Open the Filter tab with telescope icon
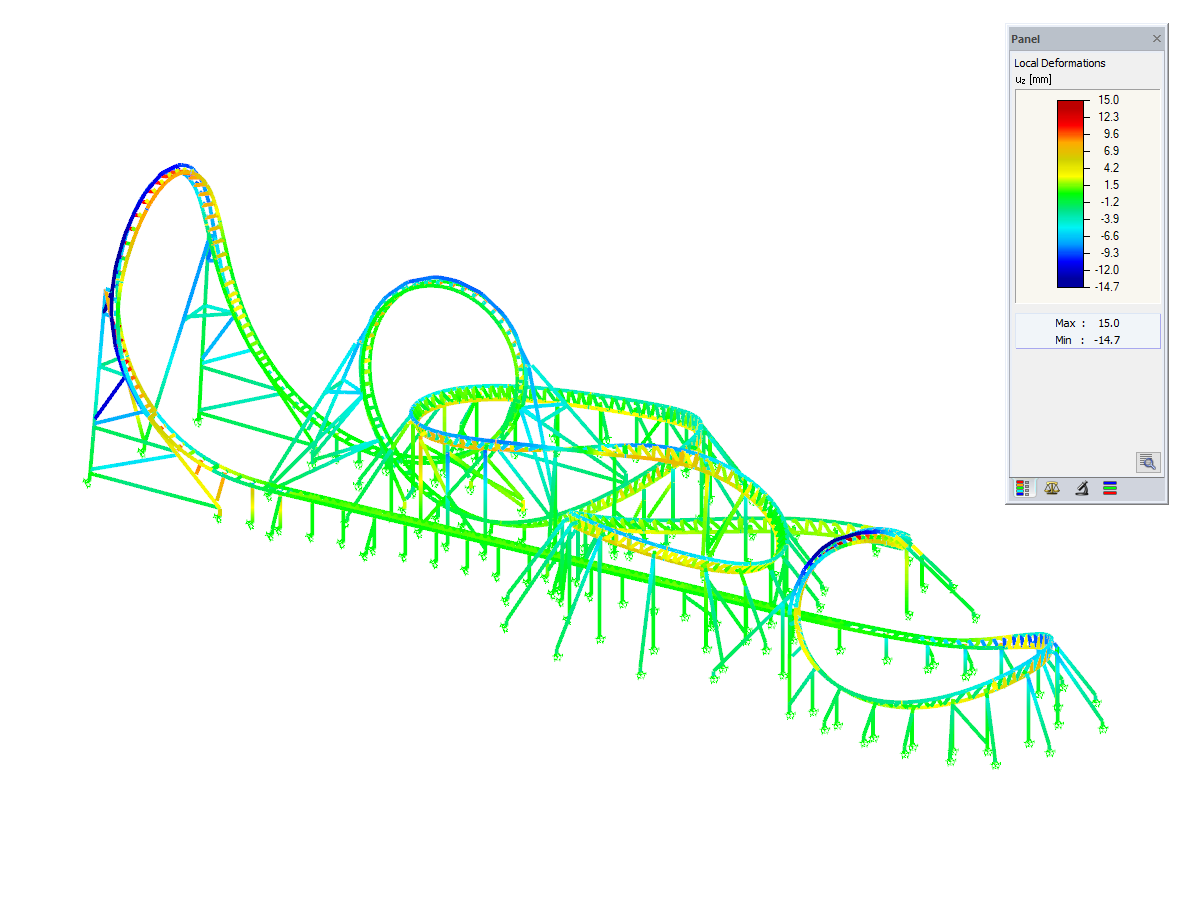 pos(1081,487)
